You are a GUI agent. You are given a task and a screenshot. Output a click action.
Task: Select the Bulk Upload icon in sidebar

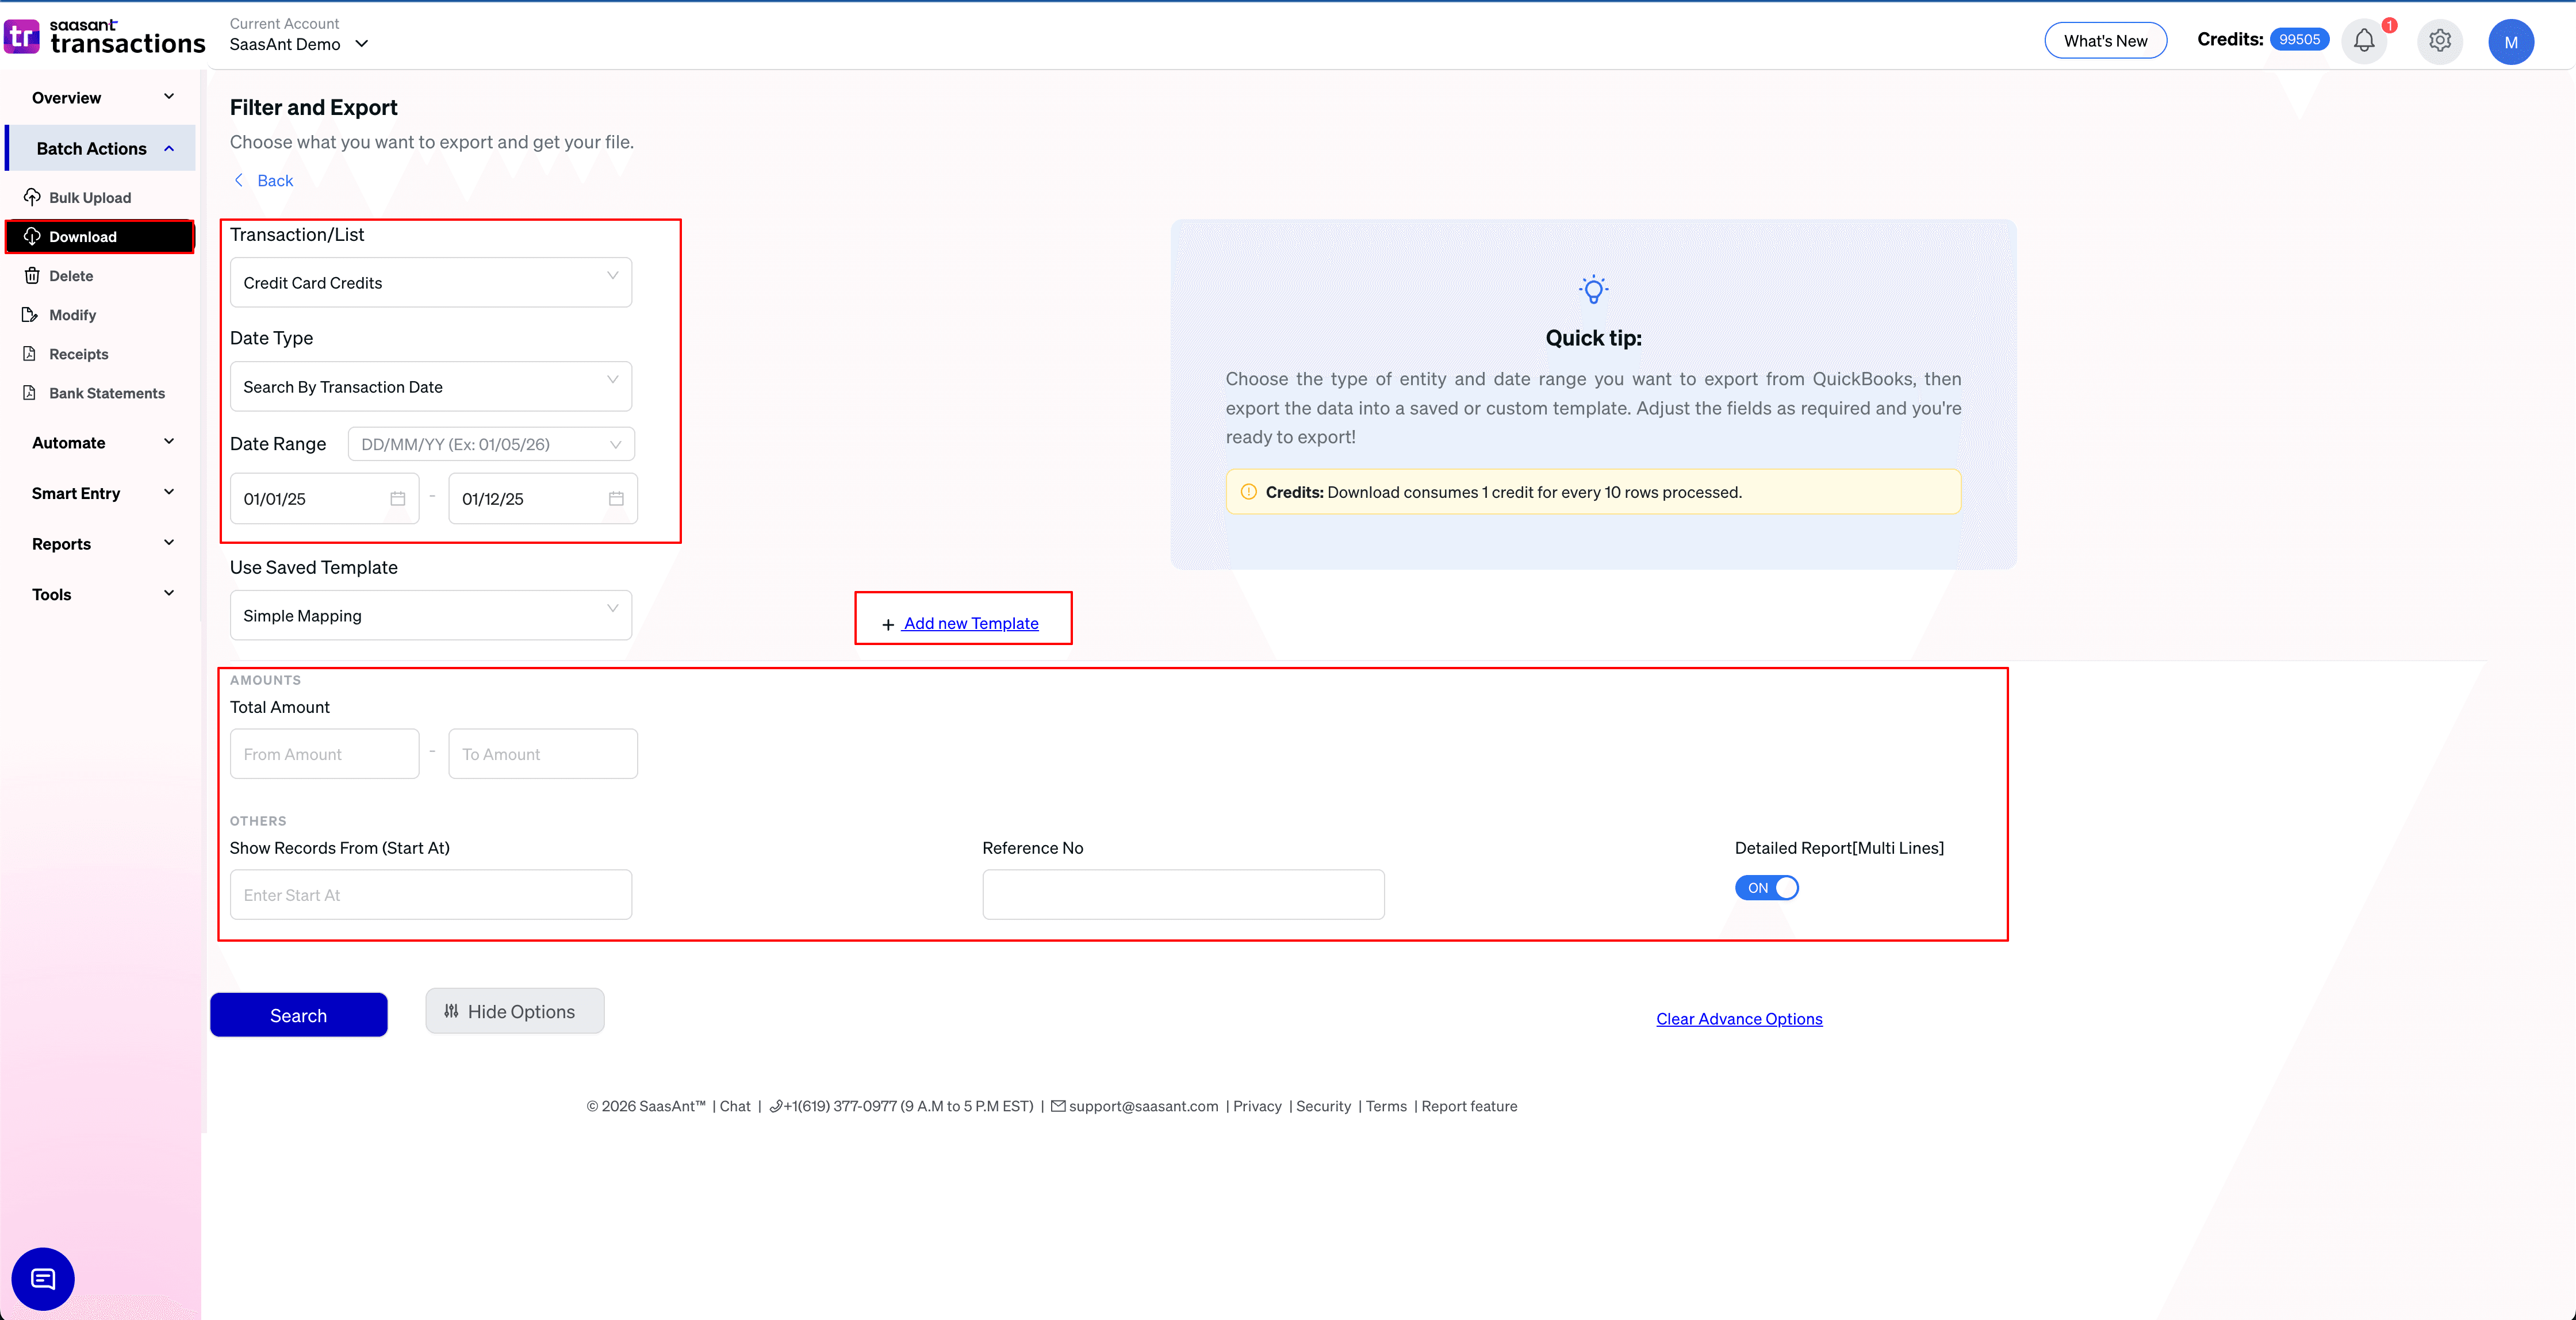tap(33, 196)
